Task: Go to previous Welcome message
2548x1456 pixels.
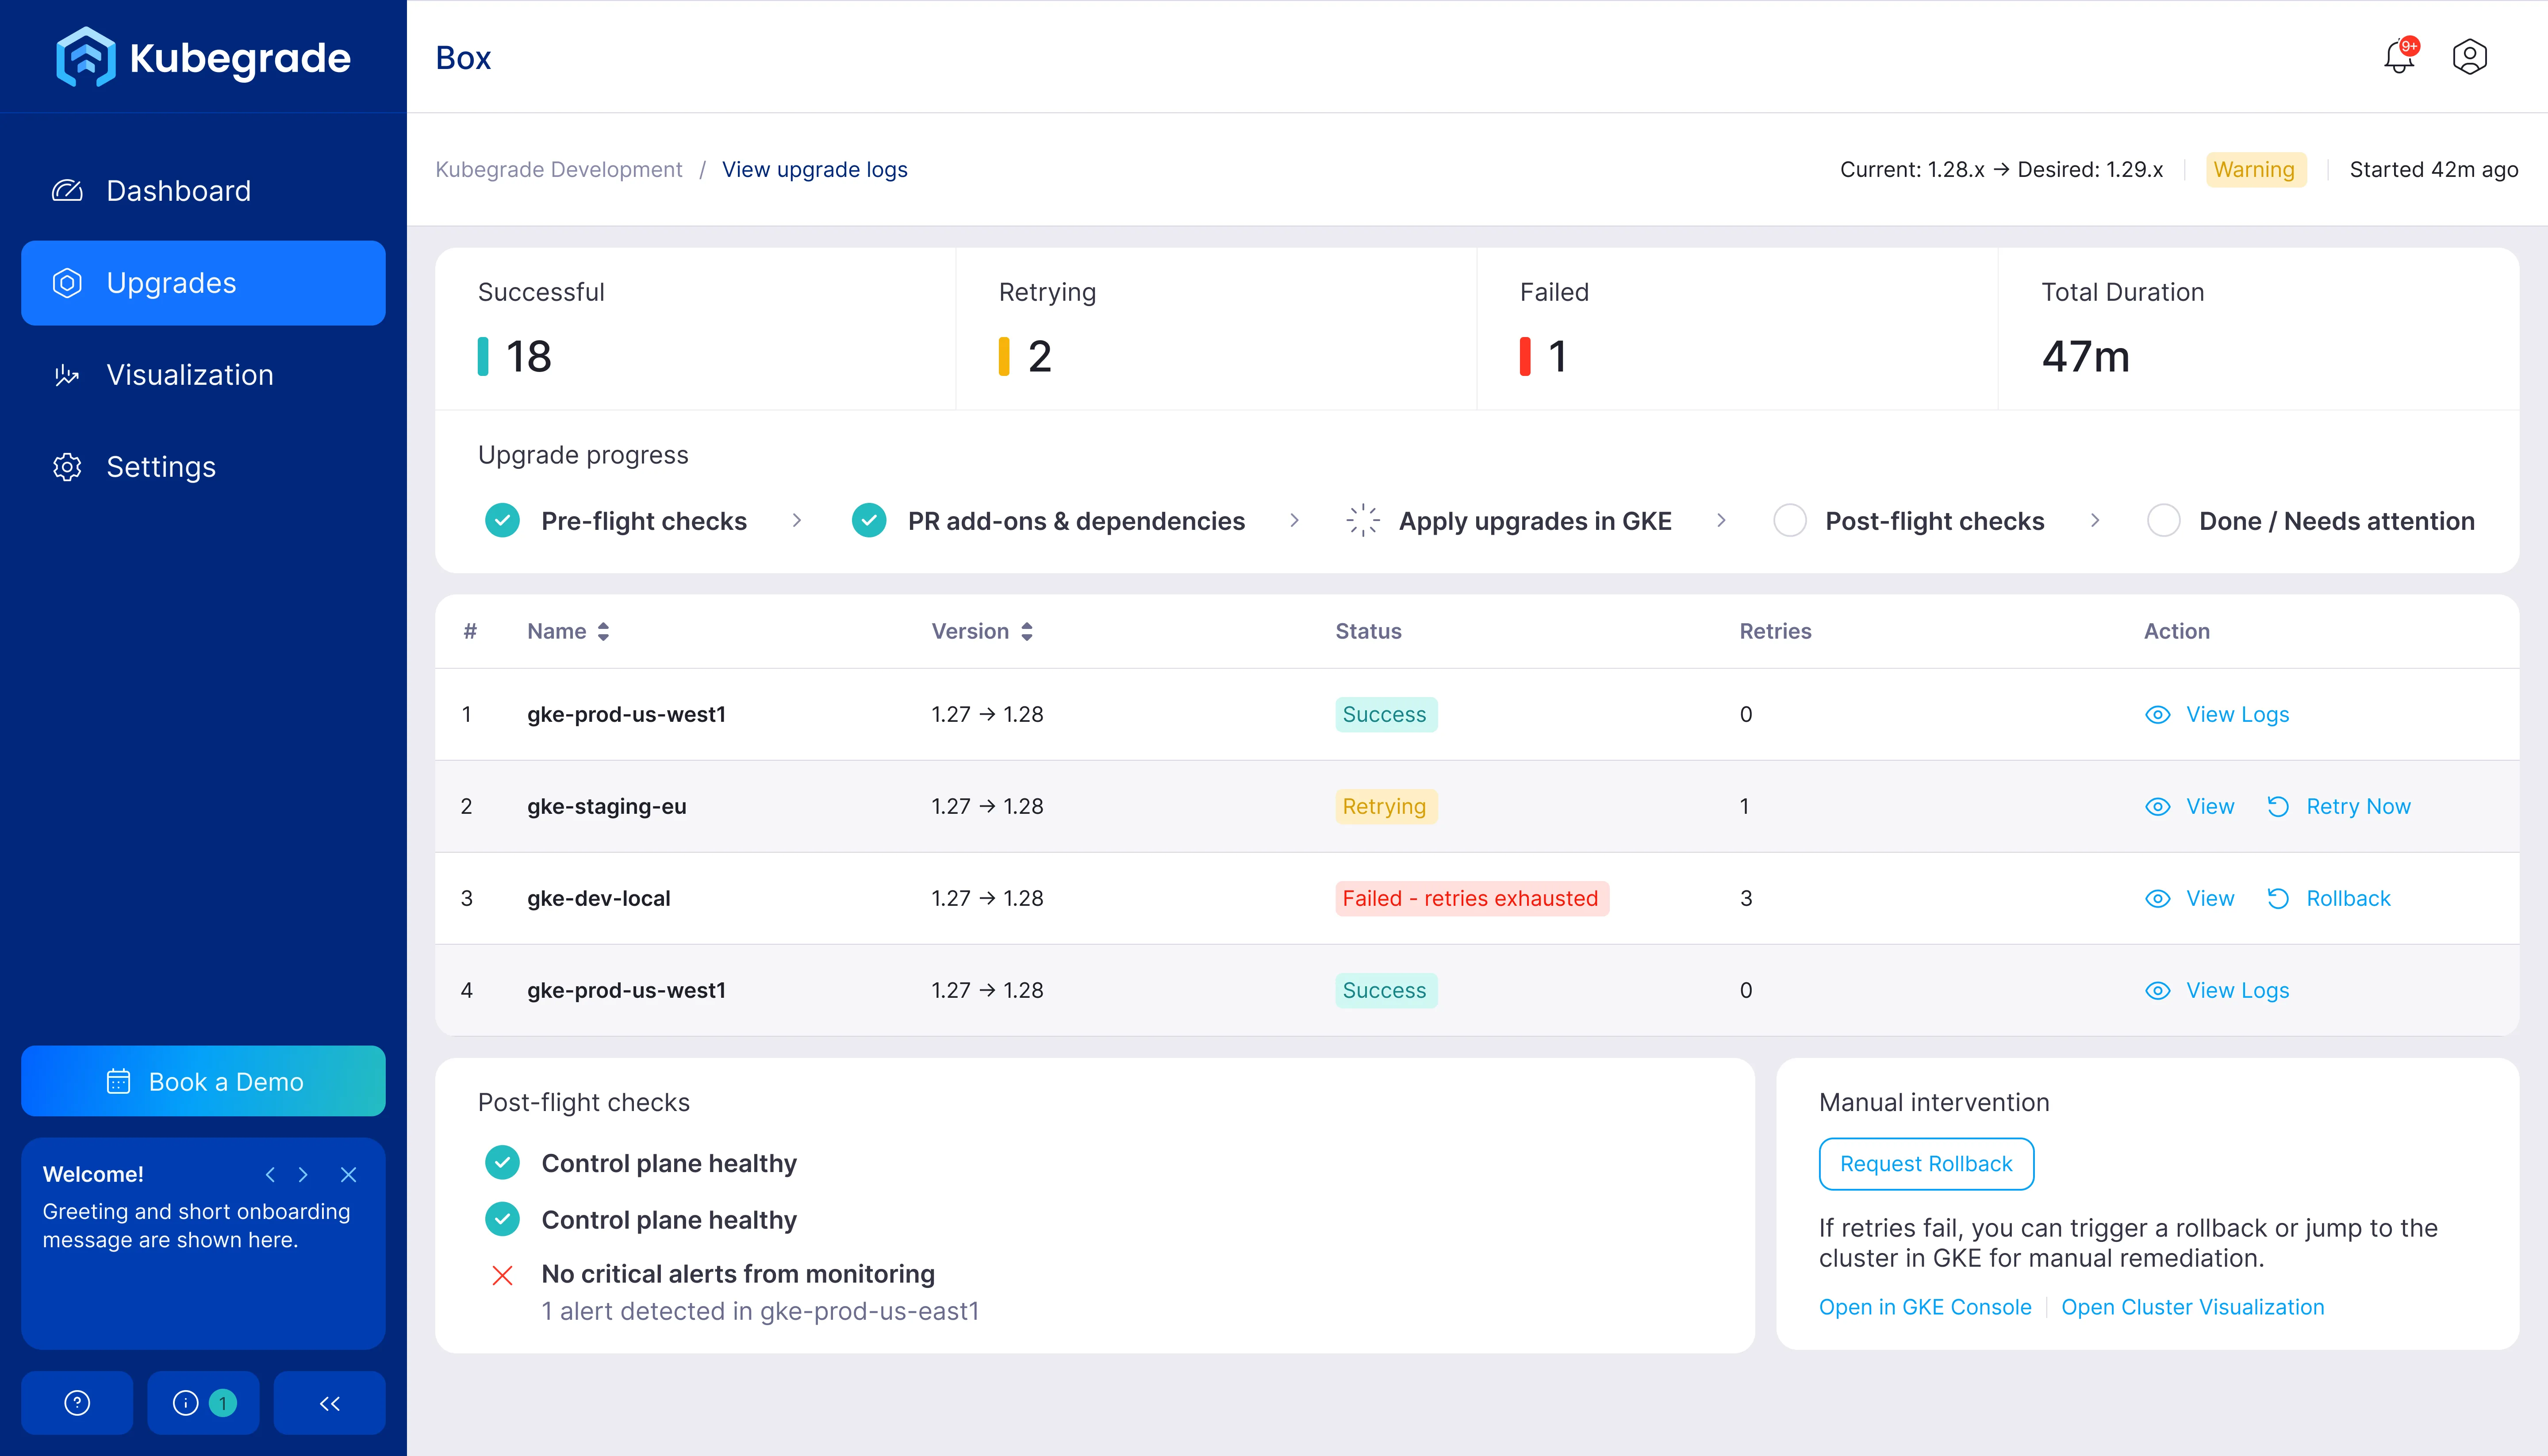Action: pos(270,1175)
